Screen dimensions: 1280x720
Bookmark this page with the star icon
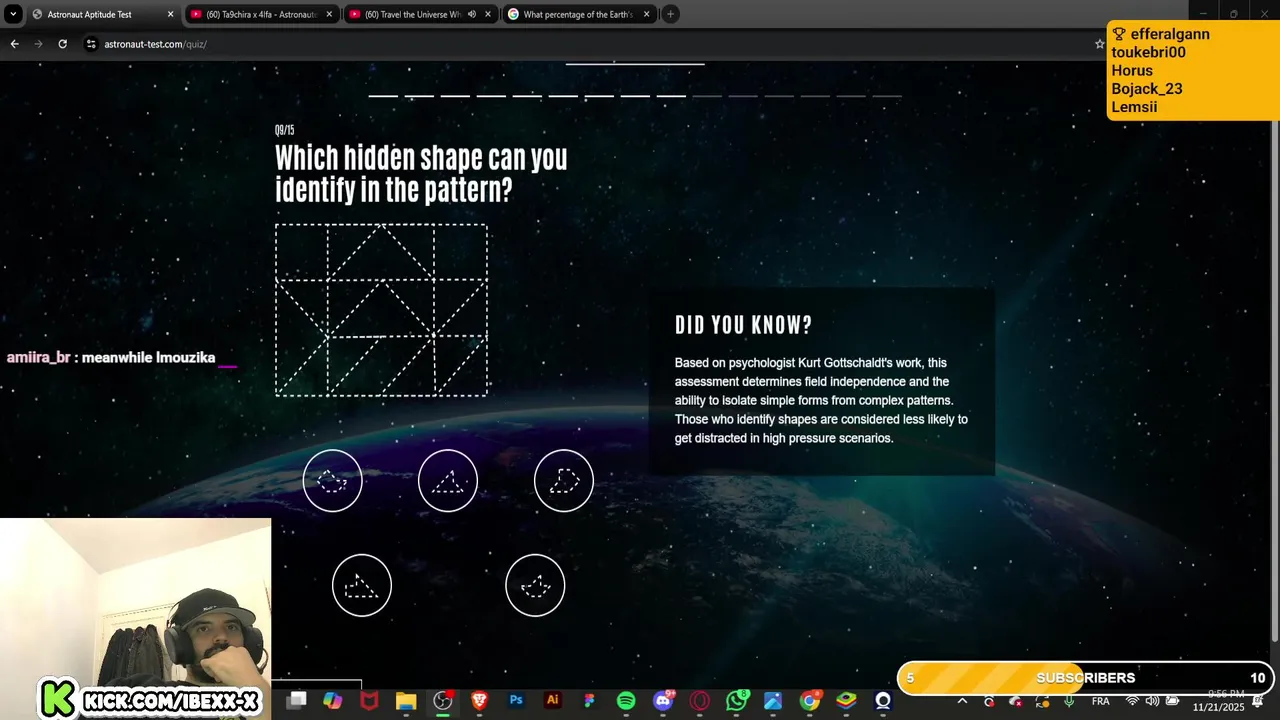tap(1099, 44)
